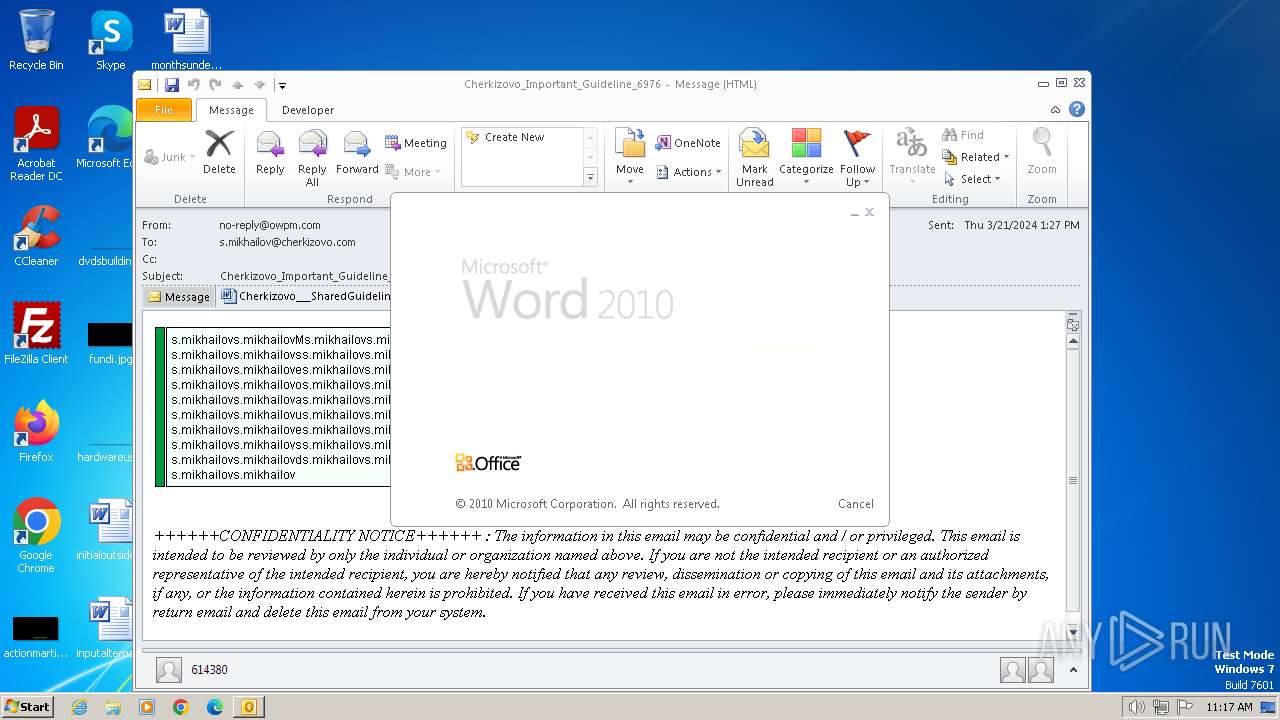The image size is (1280, 720).
Task: Open monthsunde Word document on desktop
Action: pos(187,40)
